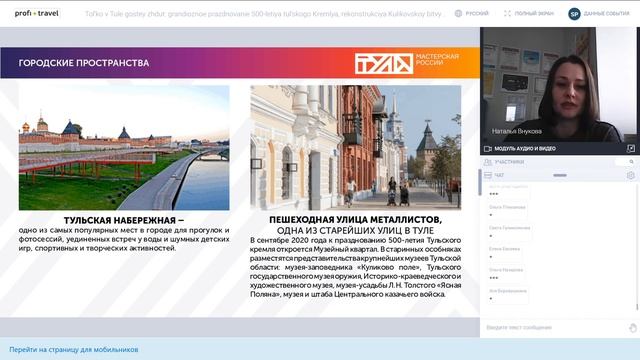Click the profi.travel logo
The image size is (640, 360).
[37, 13]
